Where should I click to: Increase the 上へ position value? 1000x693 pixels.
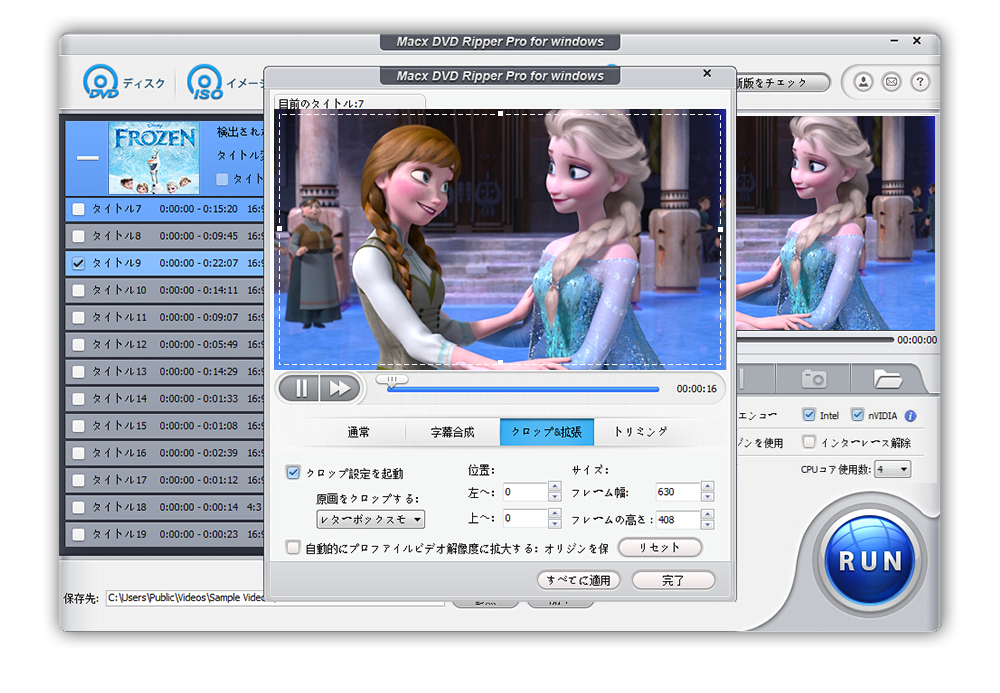pyautogui.click(x=555, y=514)
